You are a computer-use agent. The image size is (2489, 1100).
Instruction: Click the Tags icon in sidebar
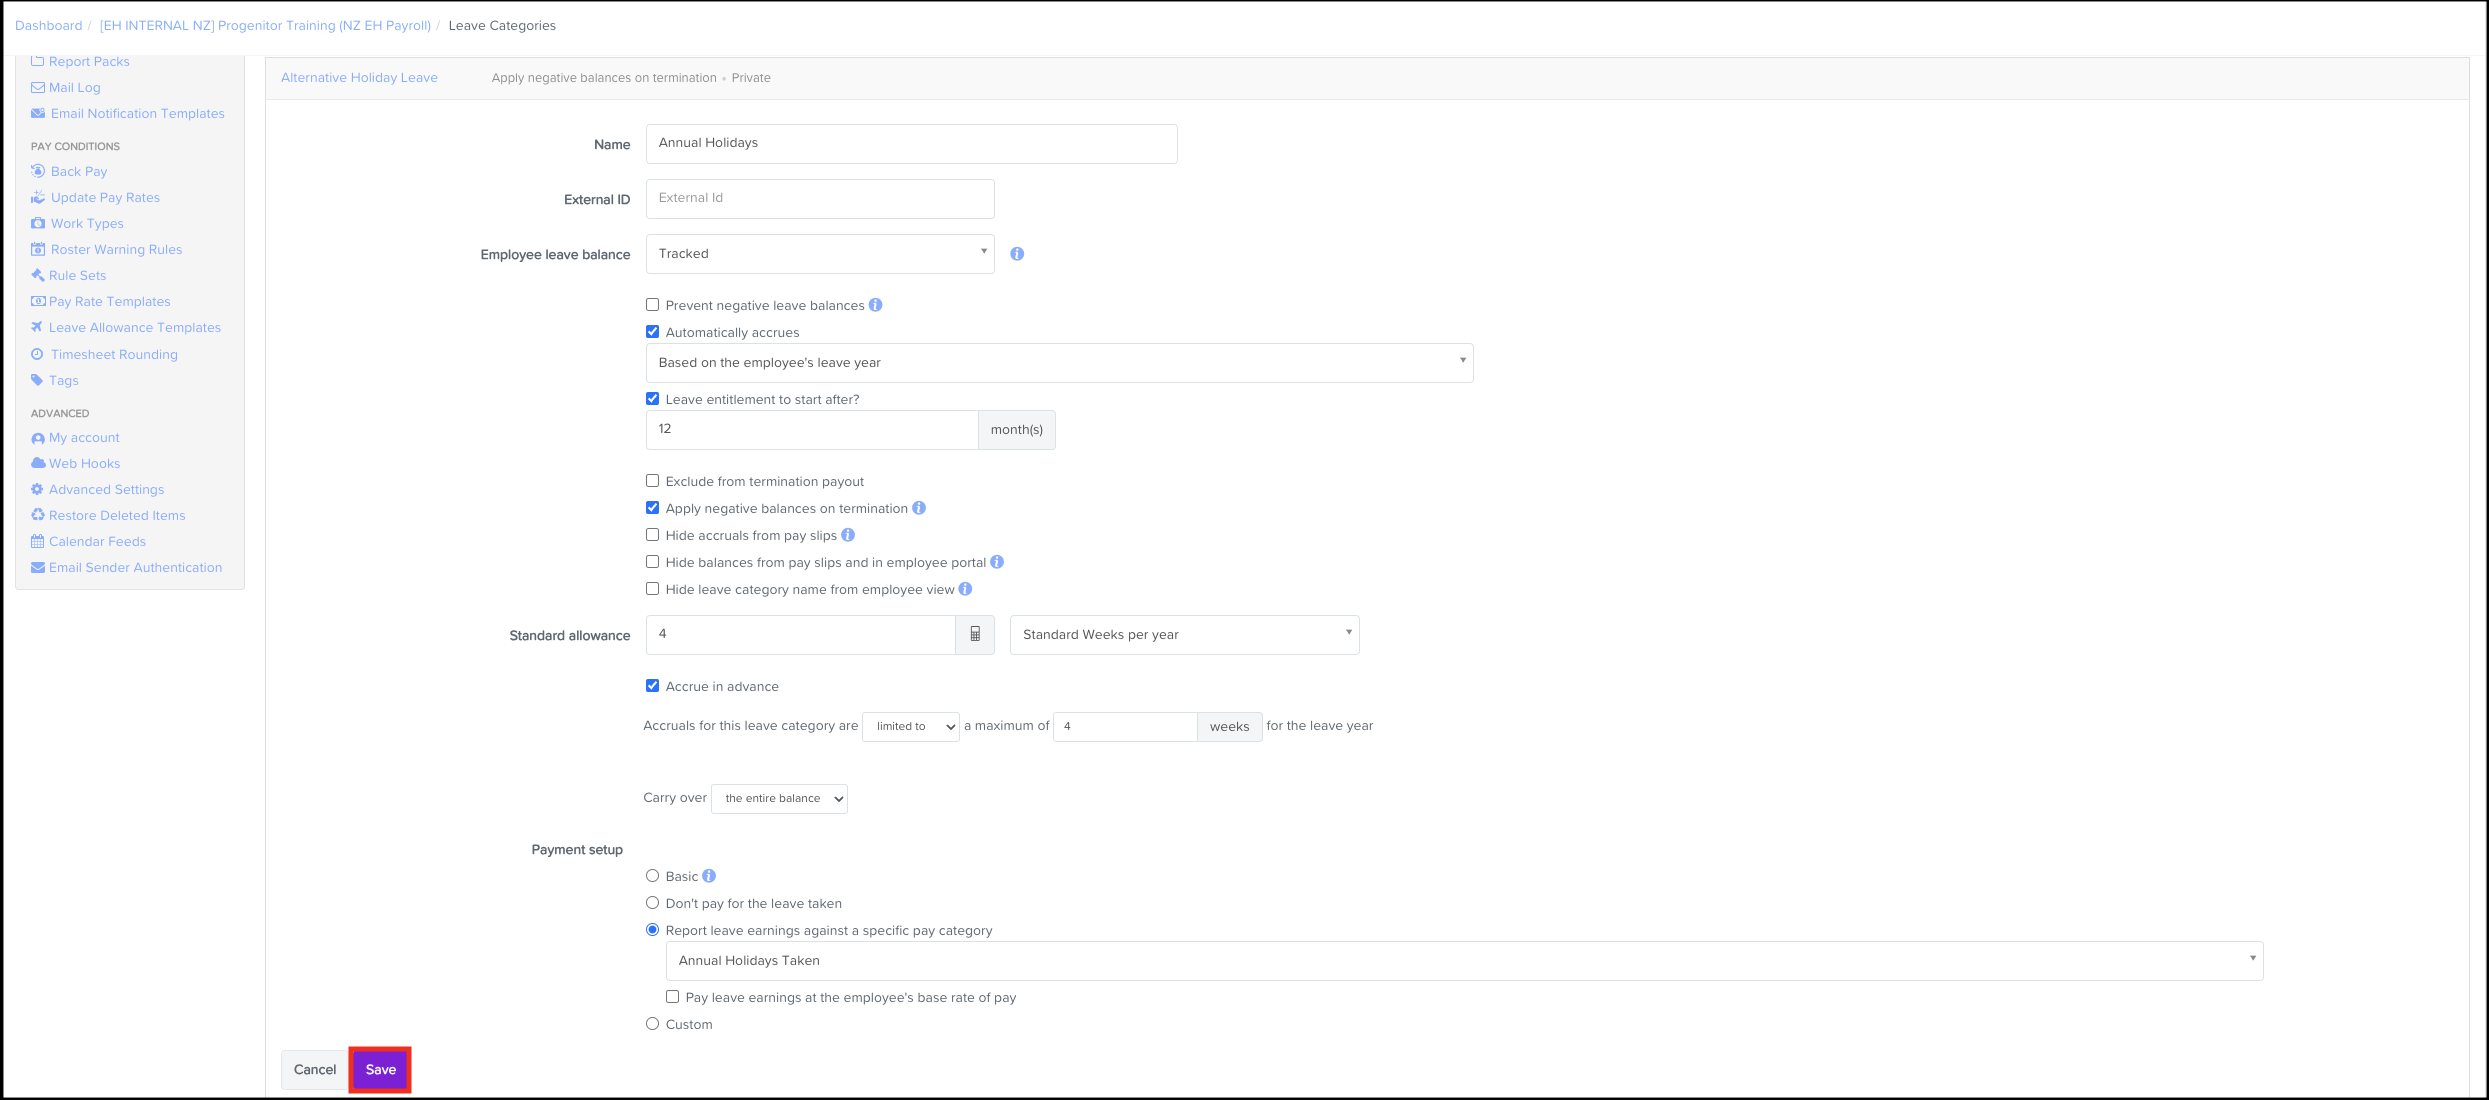pyautogui.click(x=37, y=380)
